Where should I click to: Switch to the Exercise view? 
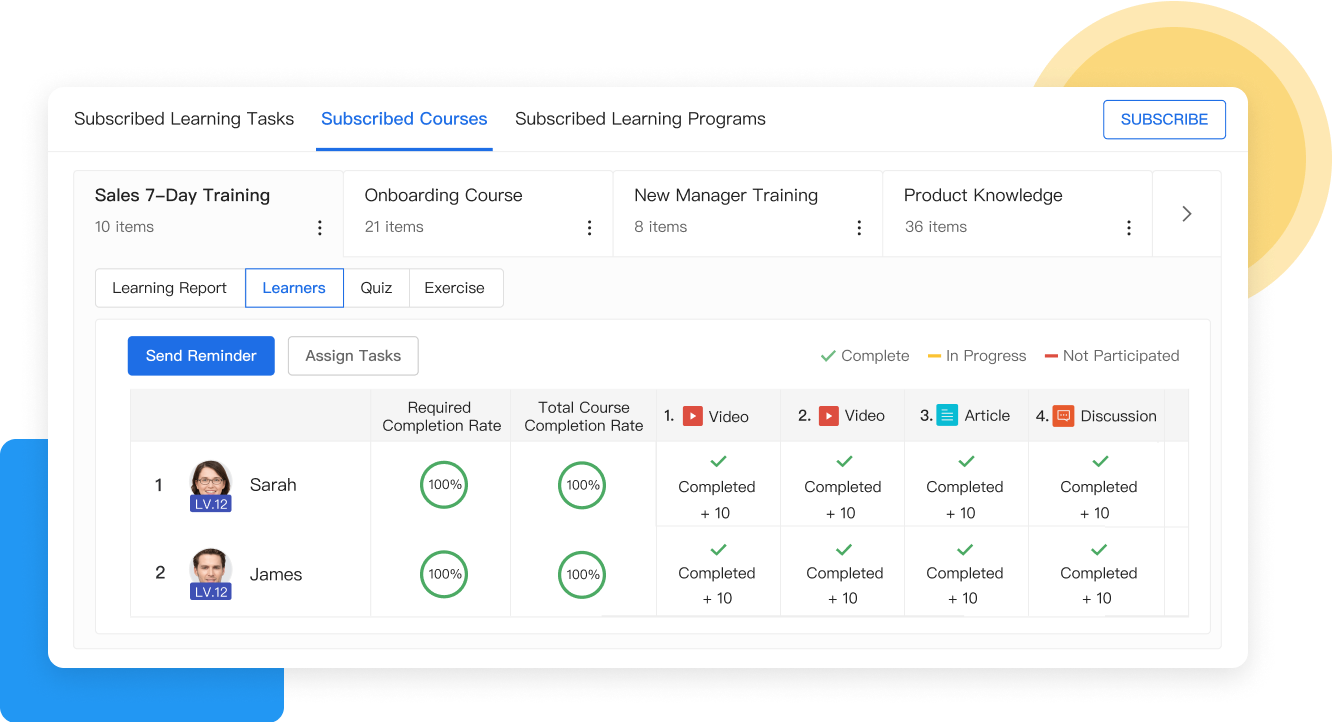pyautogui.click(x=454, y=288)
